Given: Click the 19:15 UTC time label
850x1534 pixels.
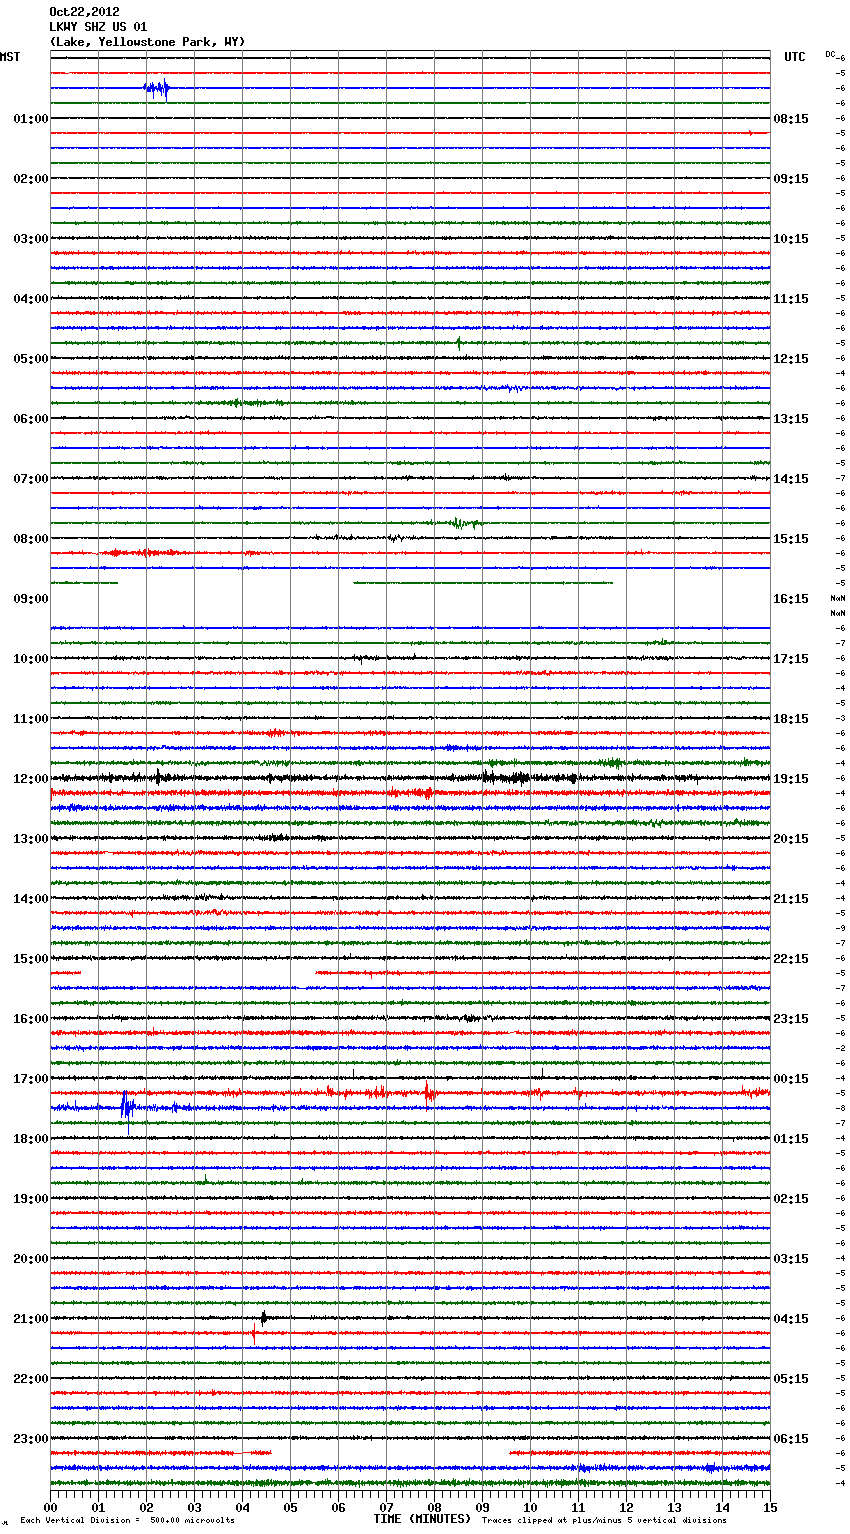Looking at the screenshot, I should [791, 779].
